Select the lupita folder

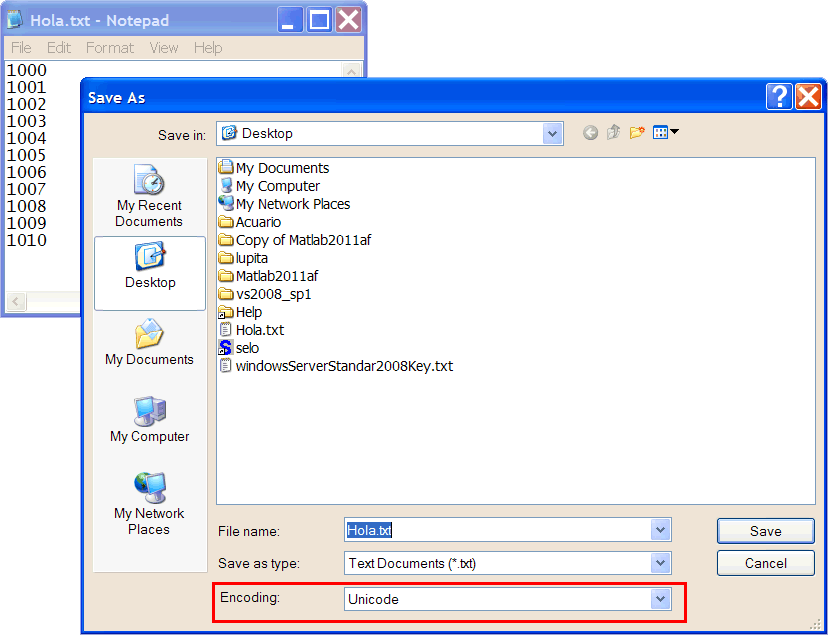(243, 258)
